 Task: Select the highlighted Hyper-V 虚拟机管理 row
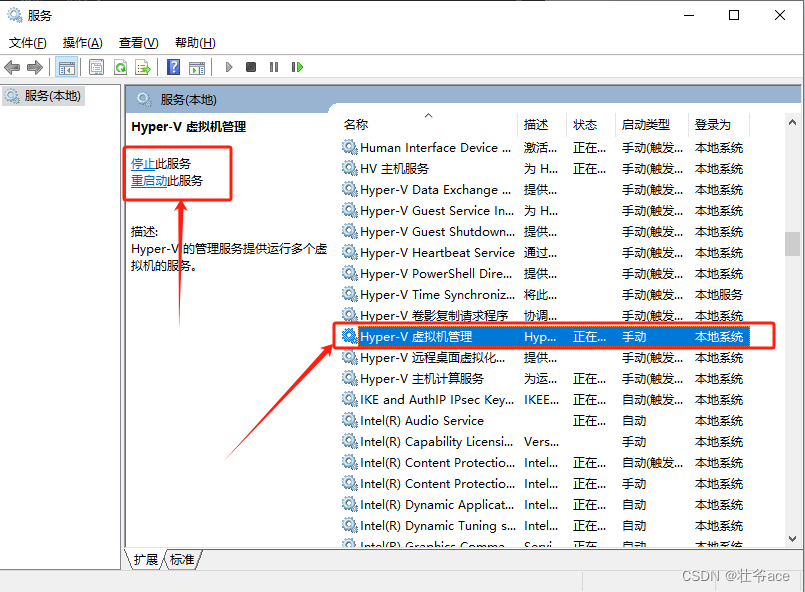(545, 337)
